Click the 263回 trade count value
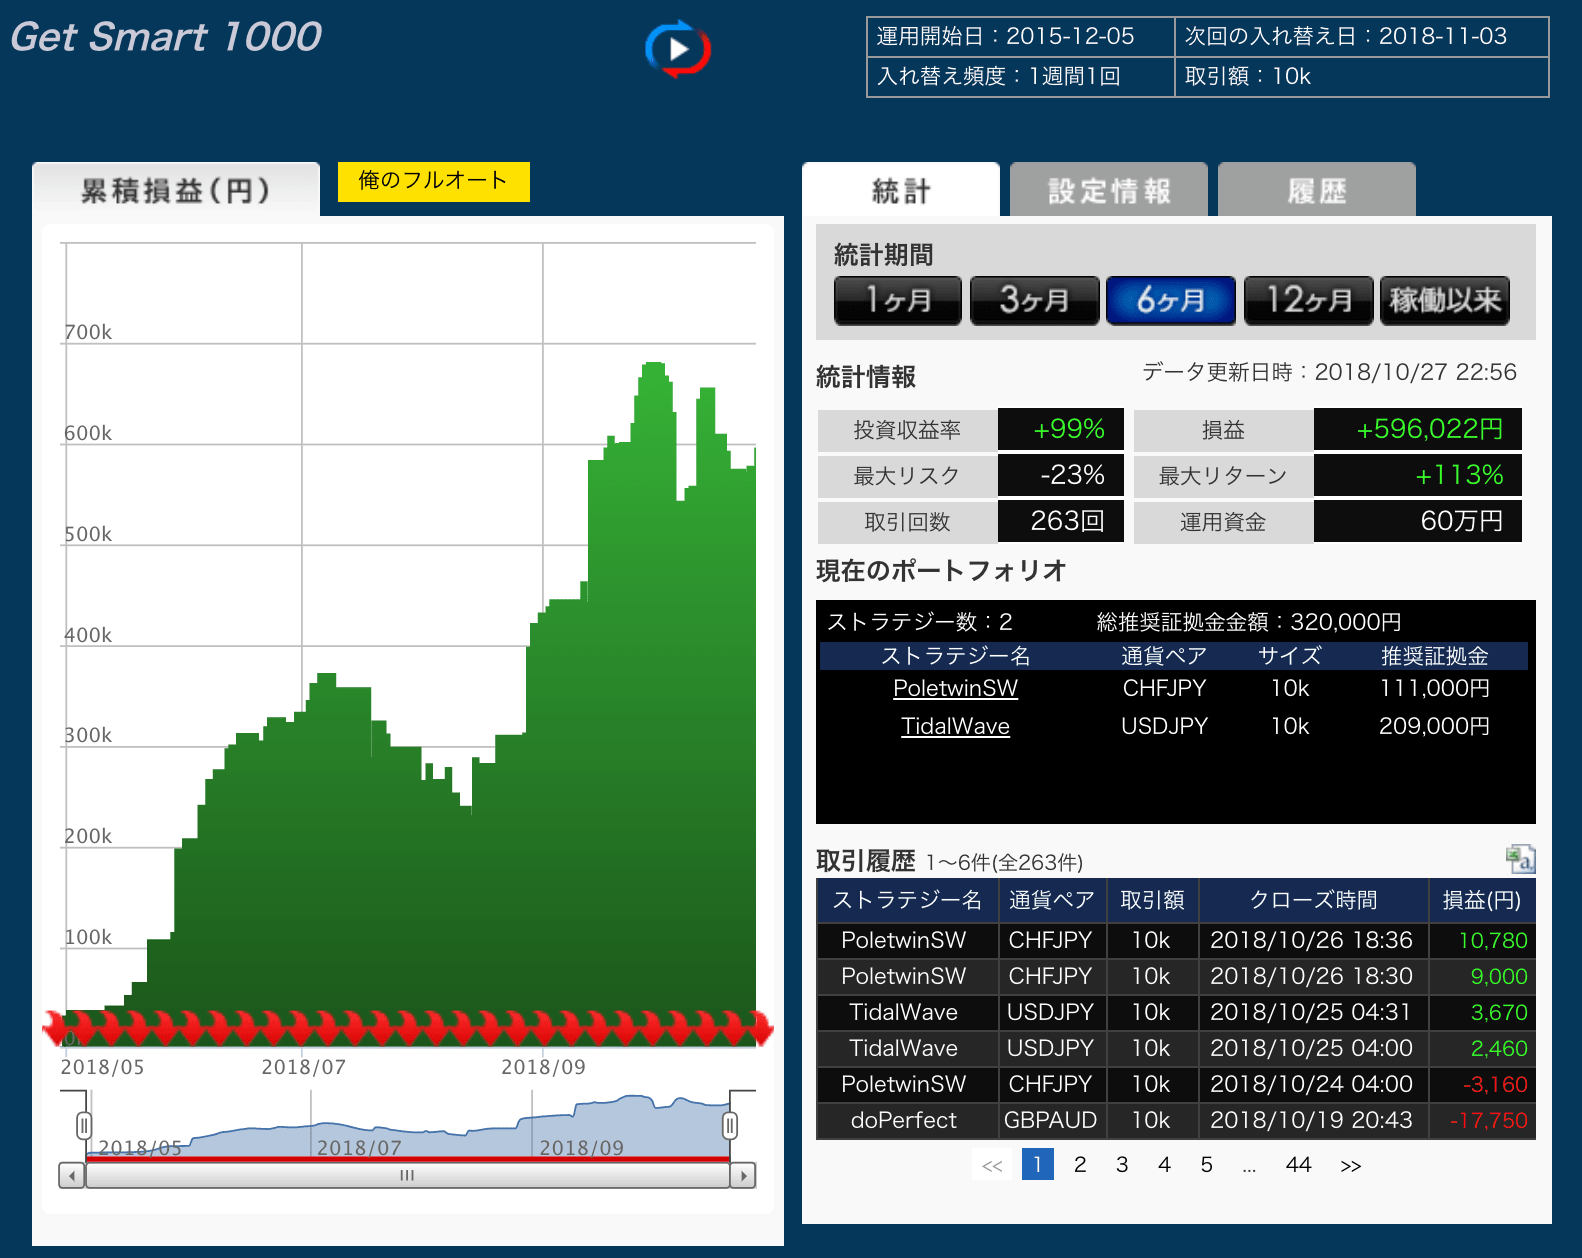The width and height of the screenshot is (1582, 1258). click(x=1067, y=521)
